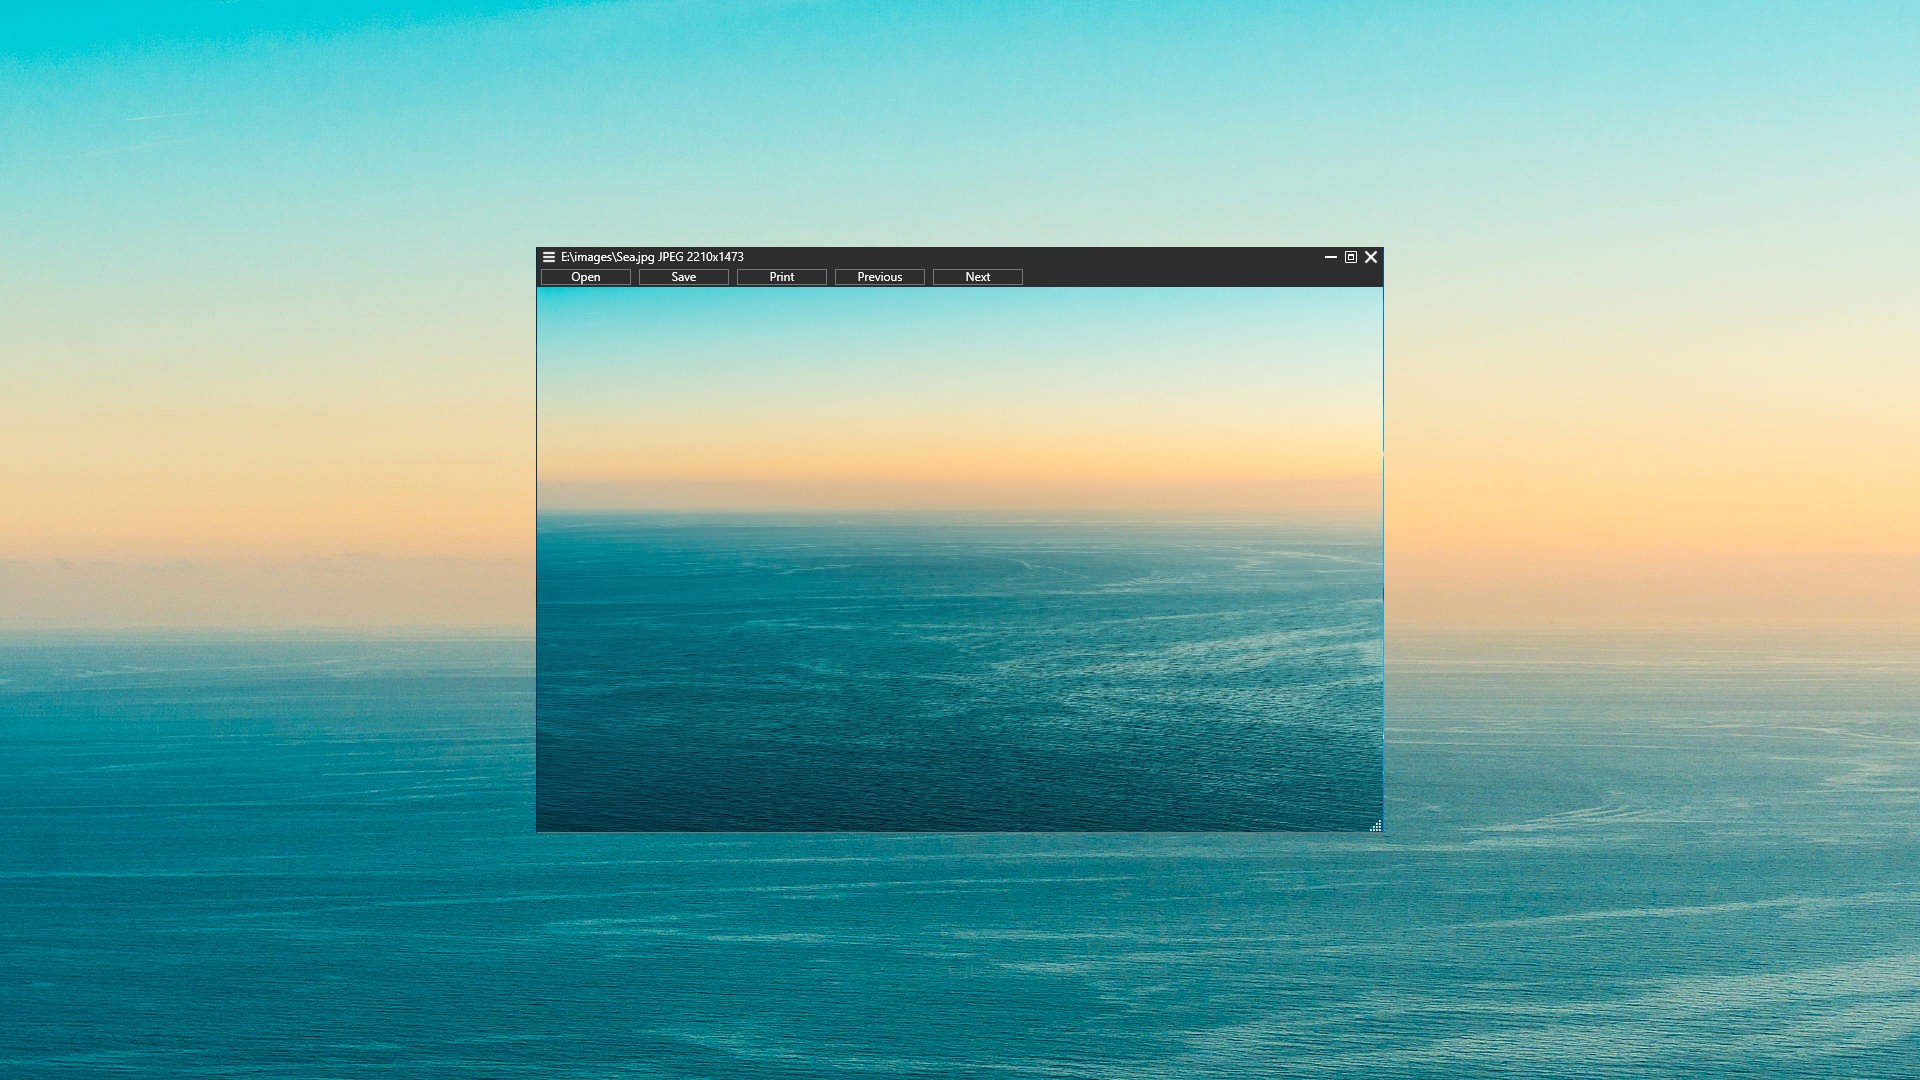Screen dimensions: 1920x1080
Task: Click the horizon line inside the viewer image
Action: [x=960, y=513]
